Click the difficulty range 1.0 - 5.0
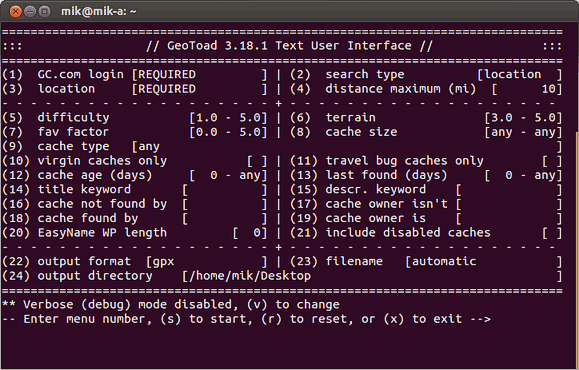The image size is (579, 370). coord(228,118)
